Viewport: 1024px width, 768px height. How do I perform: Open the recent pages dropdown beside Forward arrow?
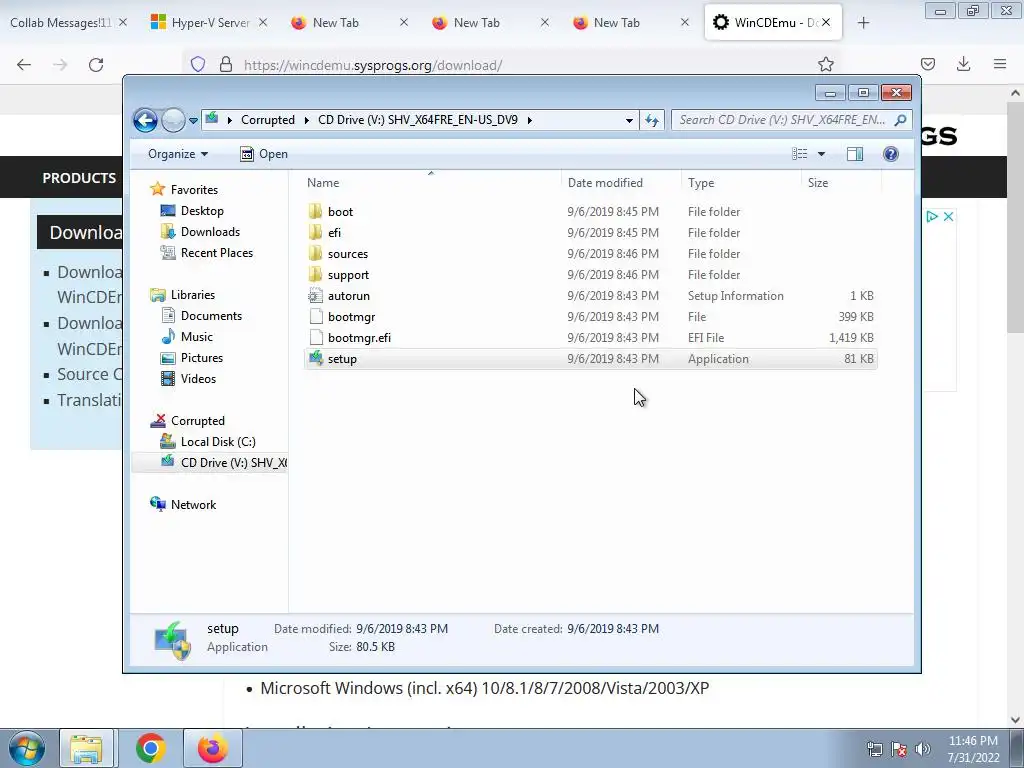pos(193,121)
